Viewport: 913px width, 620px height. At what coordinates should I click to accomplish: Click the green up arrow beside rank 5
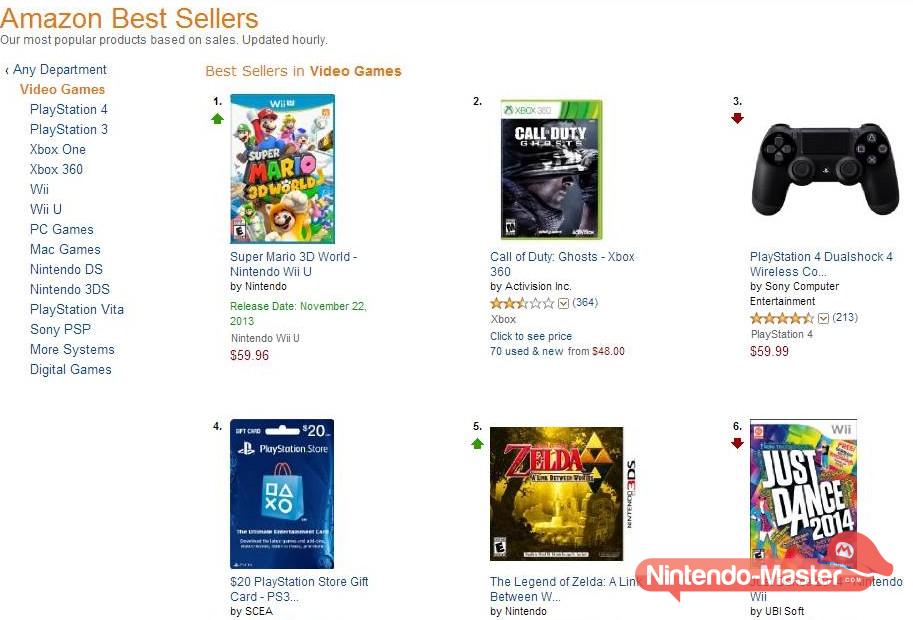pyautogui.click(x=477, y=443)
